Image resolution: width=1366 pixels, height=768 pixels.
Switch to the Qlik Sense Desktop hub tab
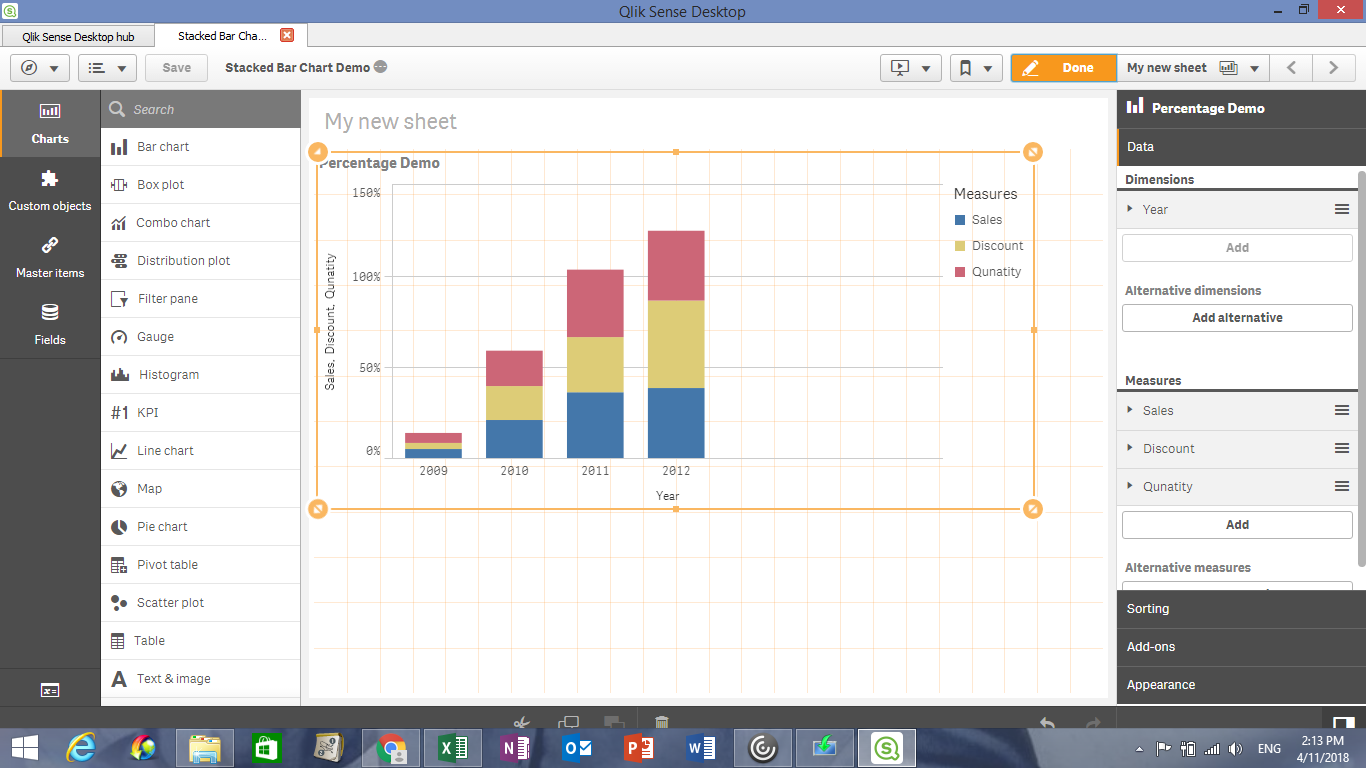(x=78, y=36)
